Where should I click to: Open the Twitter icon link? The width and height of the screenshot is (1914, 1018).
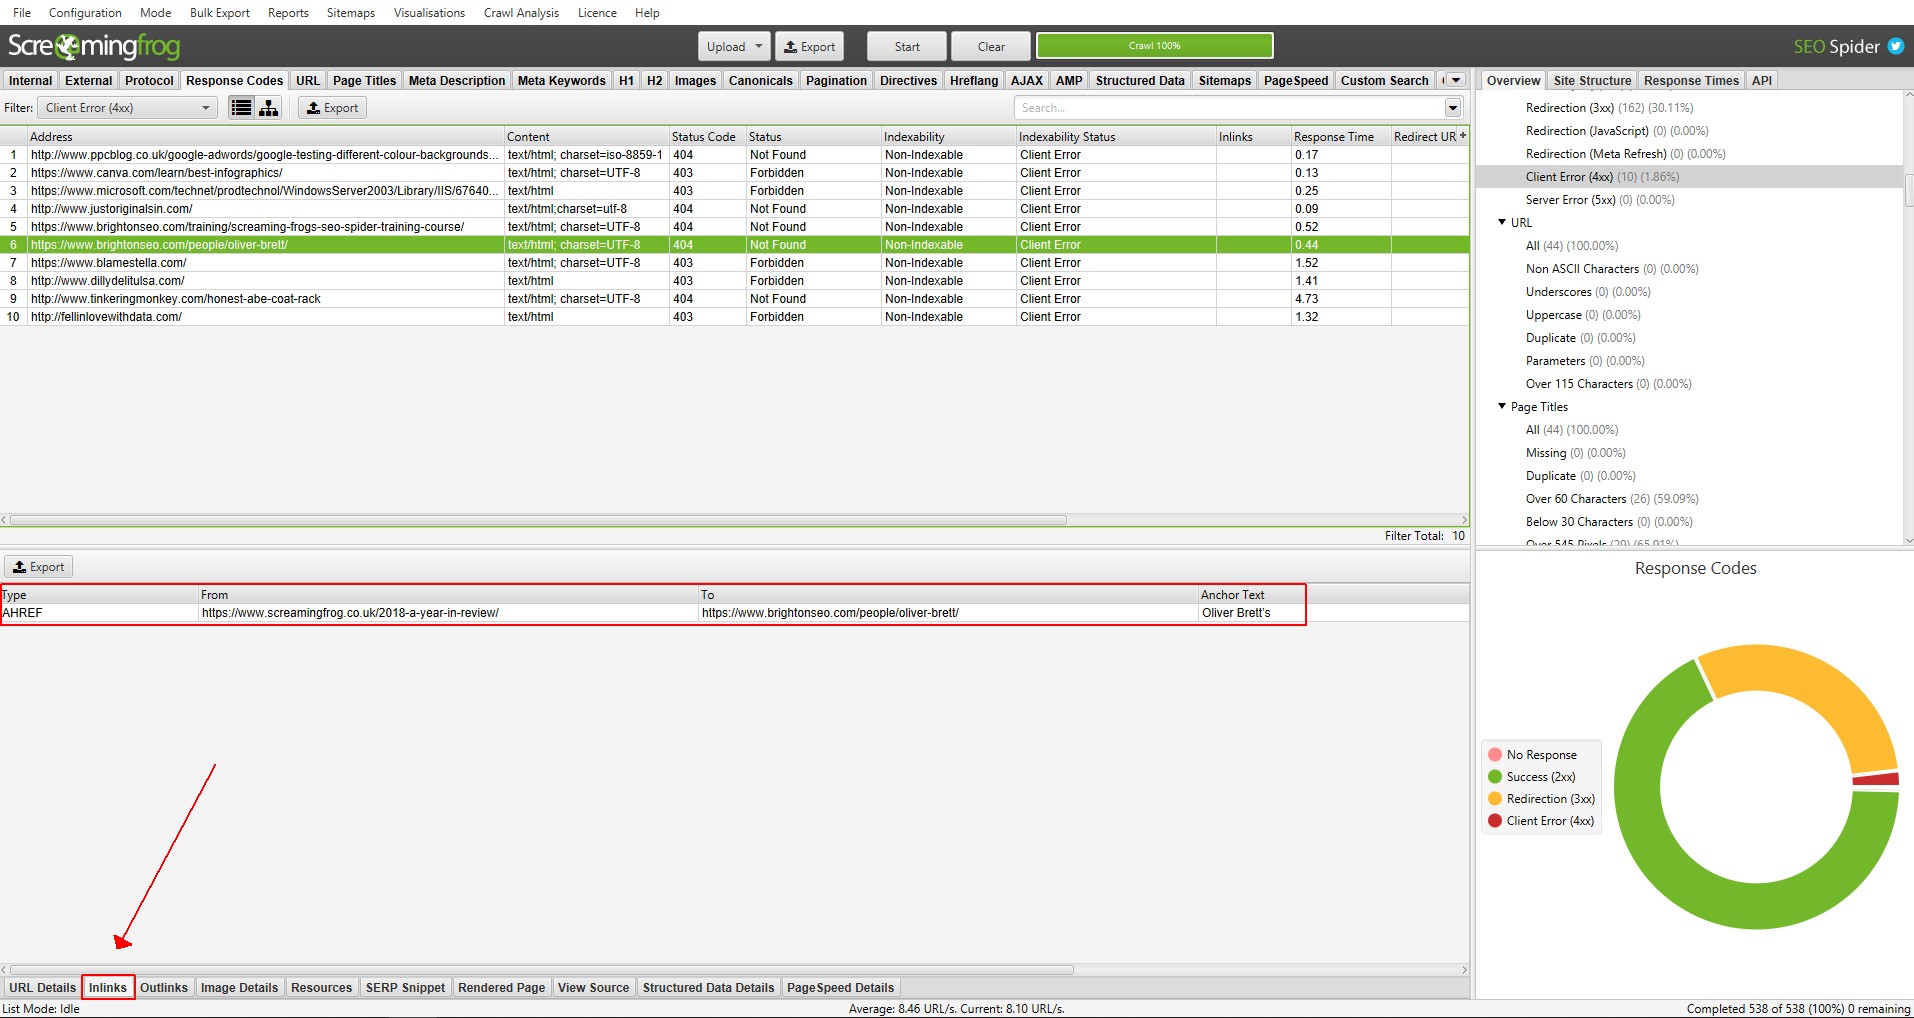1895,46
